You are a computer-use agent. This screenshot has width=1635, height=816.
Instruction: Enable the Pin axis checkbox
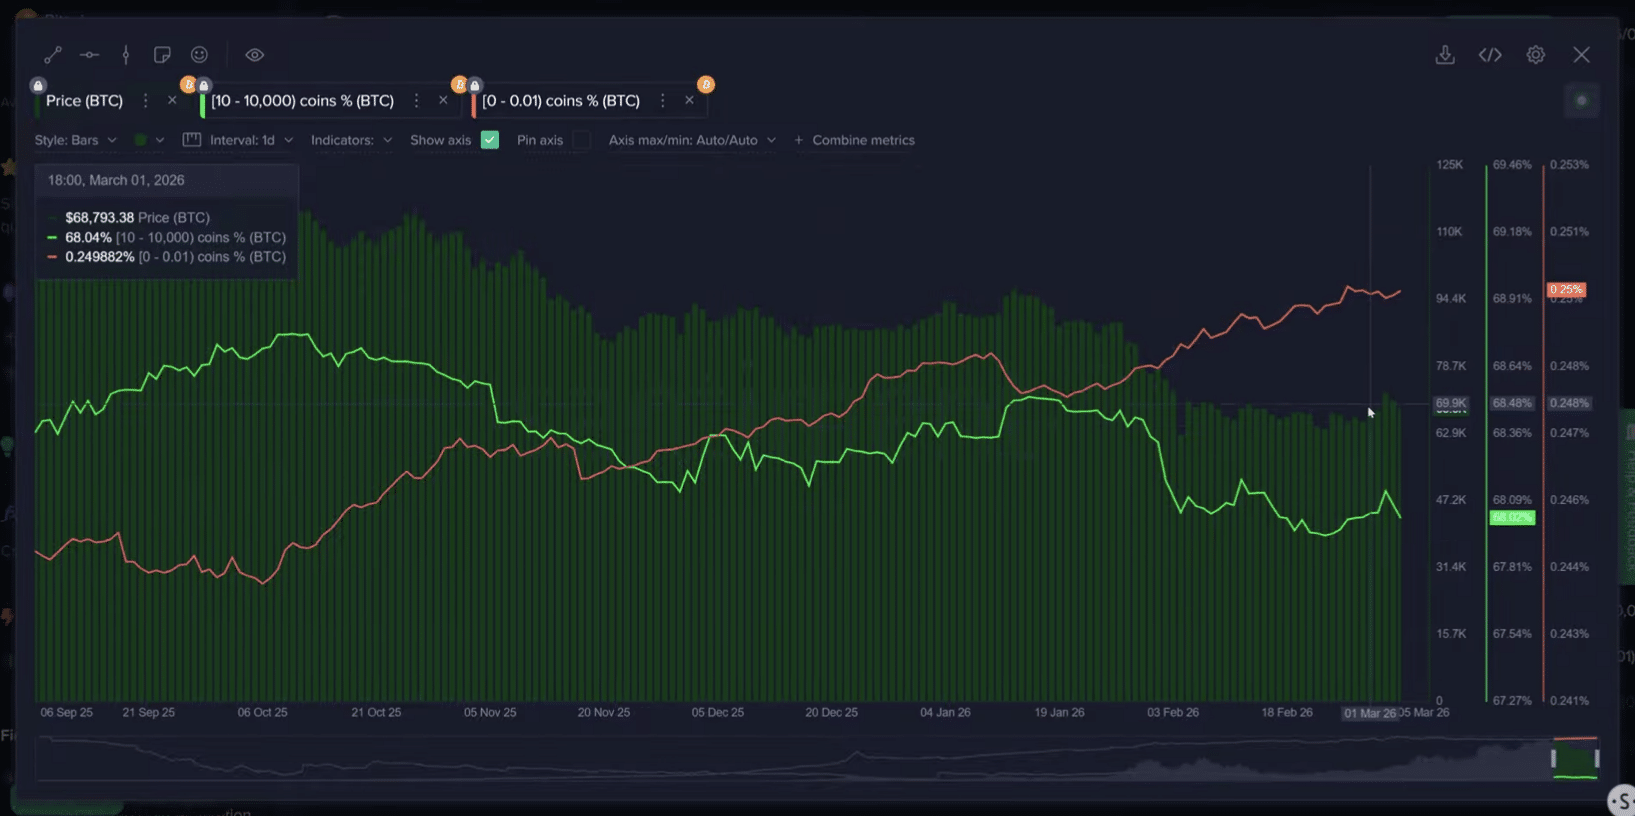(581, 140)
